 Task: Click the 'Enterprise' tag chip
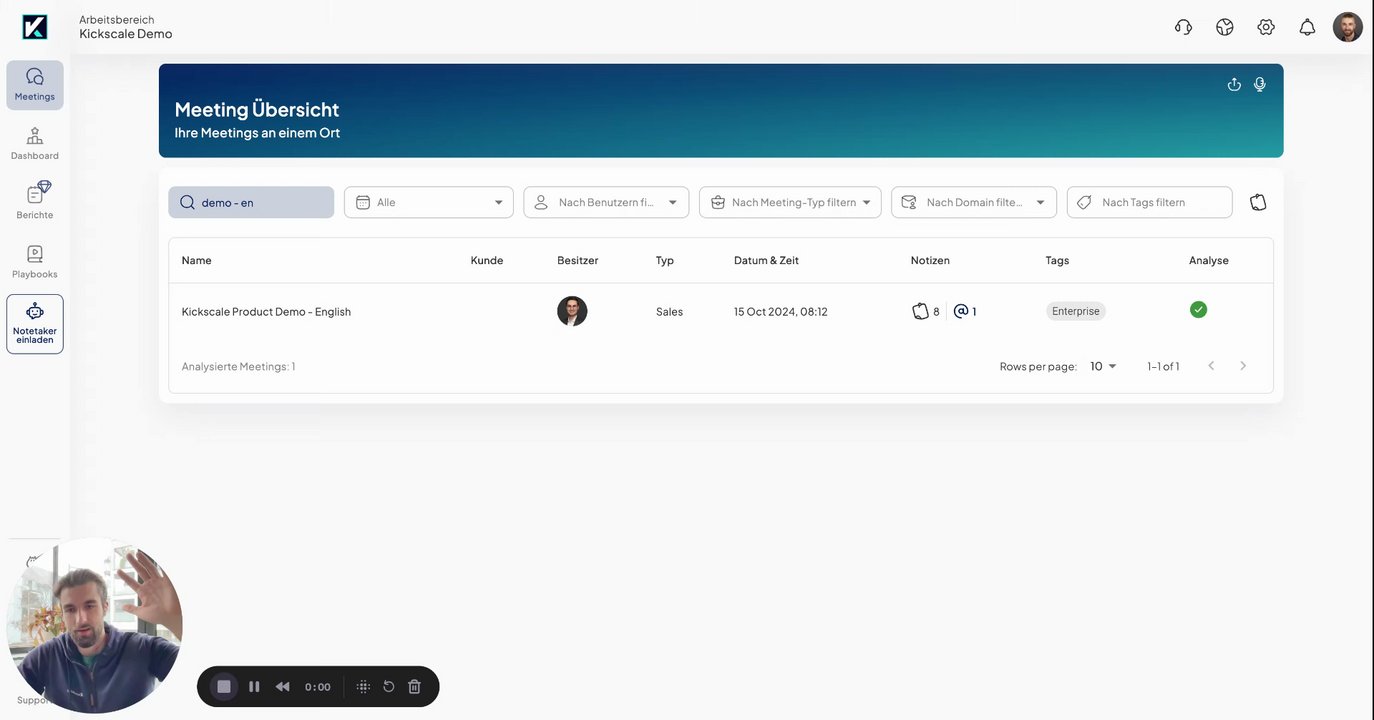point(1076,311)
